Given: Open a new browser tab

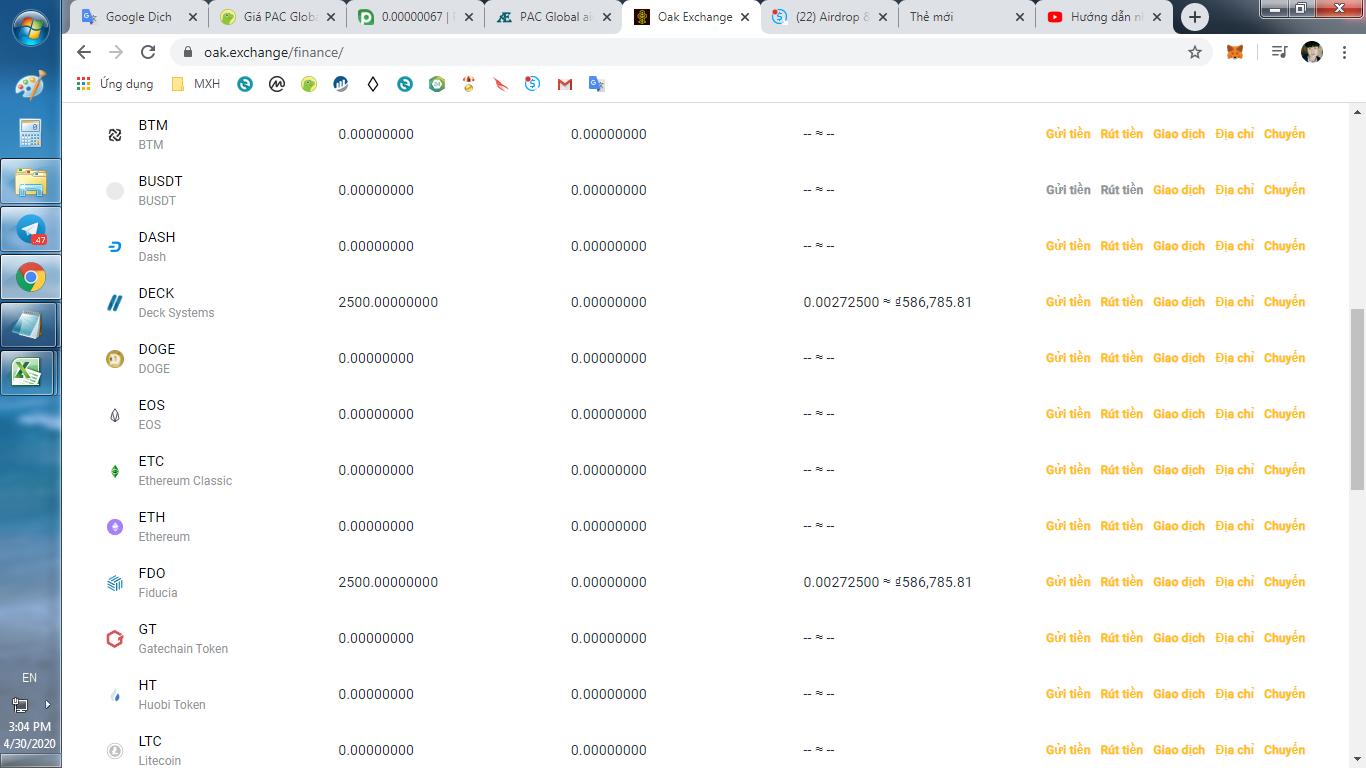Looking at the screenshot, I should [1195, 17].
